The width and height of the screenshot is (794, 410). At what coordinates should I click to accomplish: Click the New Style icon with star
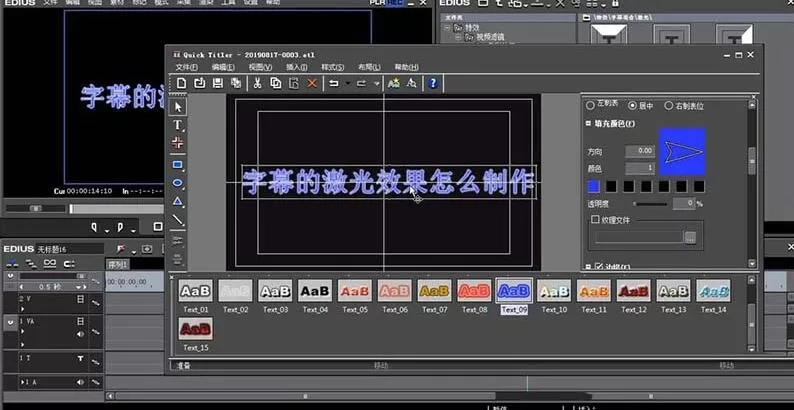pyautogui.click(x=393, y=84)
